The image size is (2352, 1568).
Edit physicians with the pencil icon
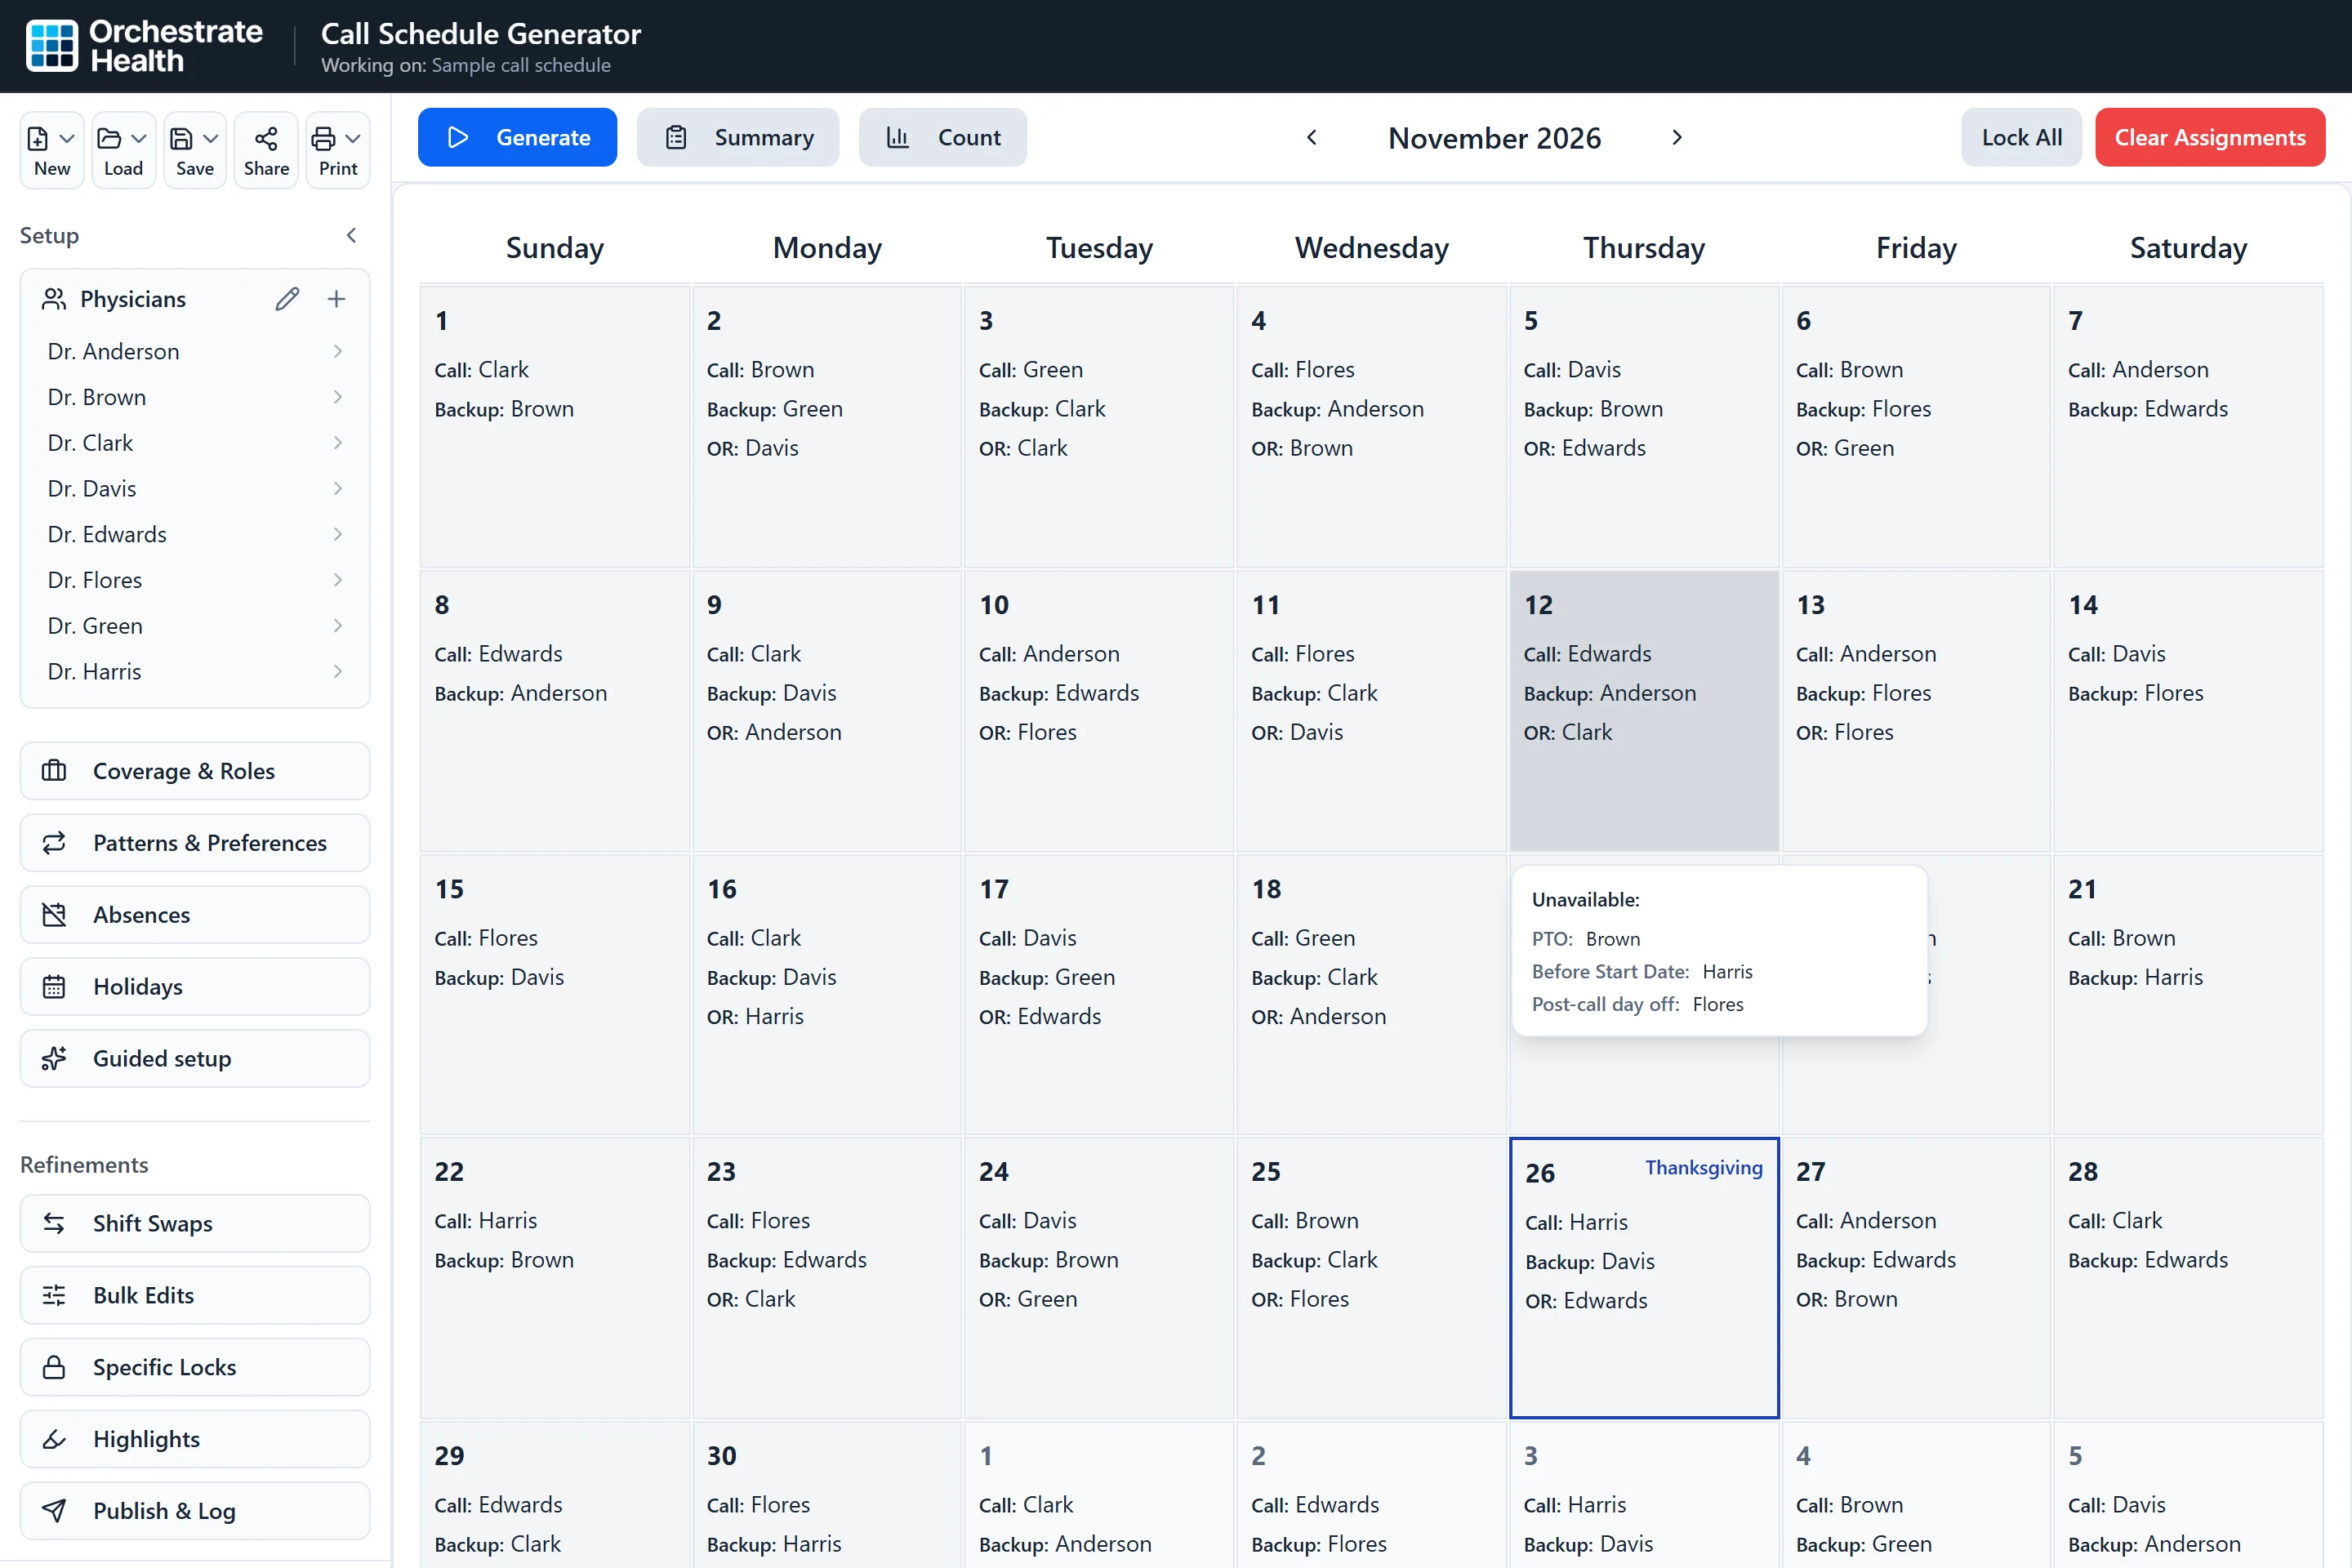coord(287,299)
